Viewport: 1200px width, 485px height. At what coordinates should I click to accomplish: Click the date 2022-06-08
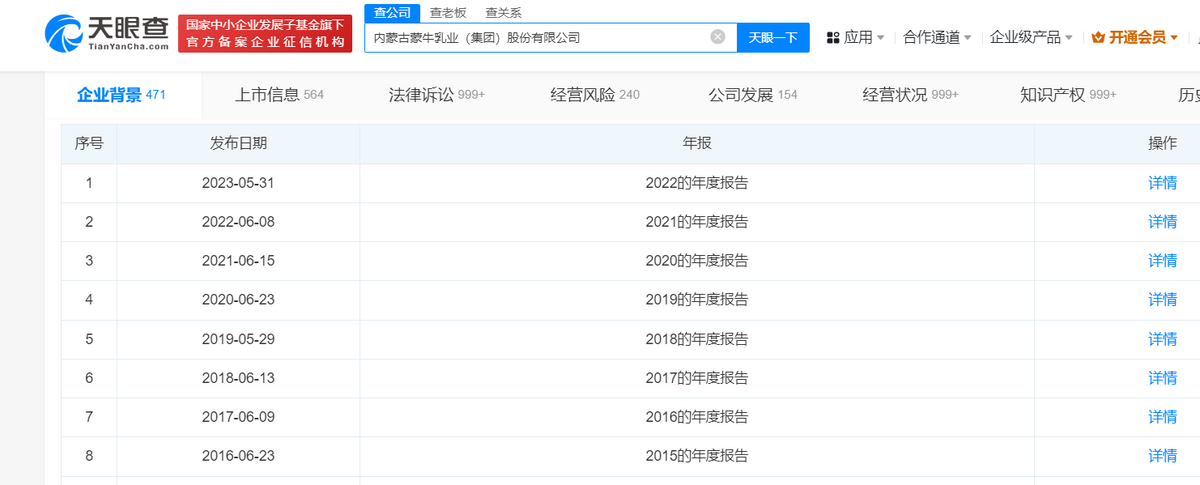pos(238,222)
